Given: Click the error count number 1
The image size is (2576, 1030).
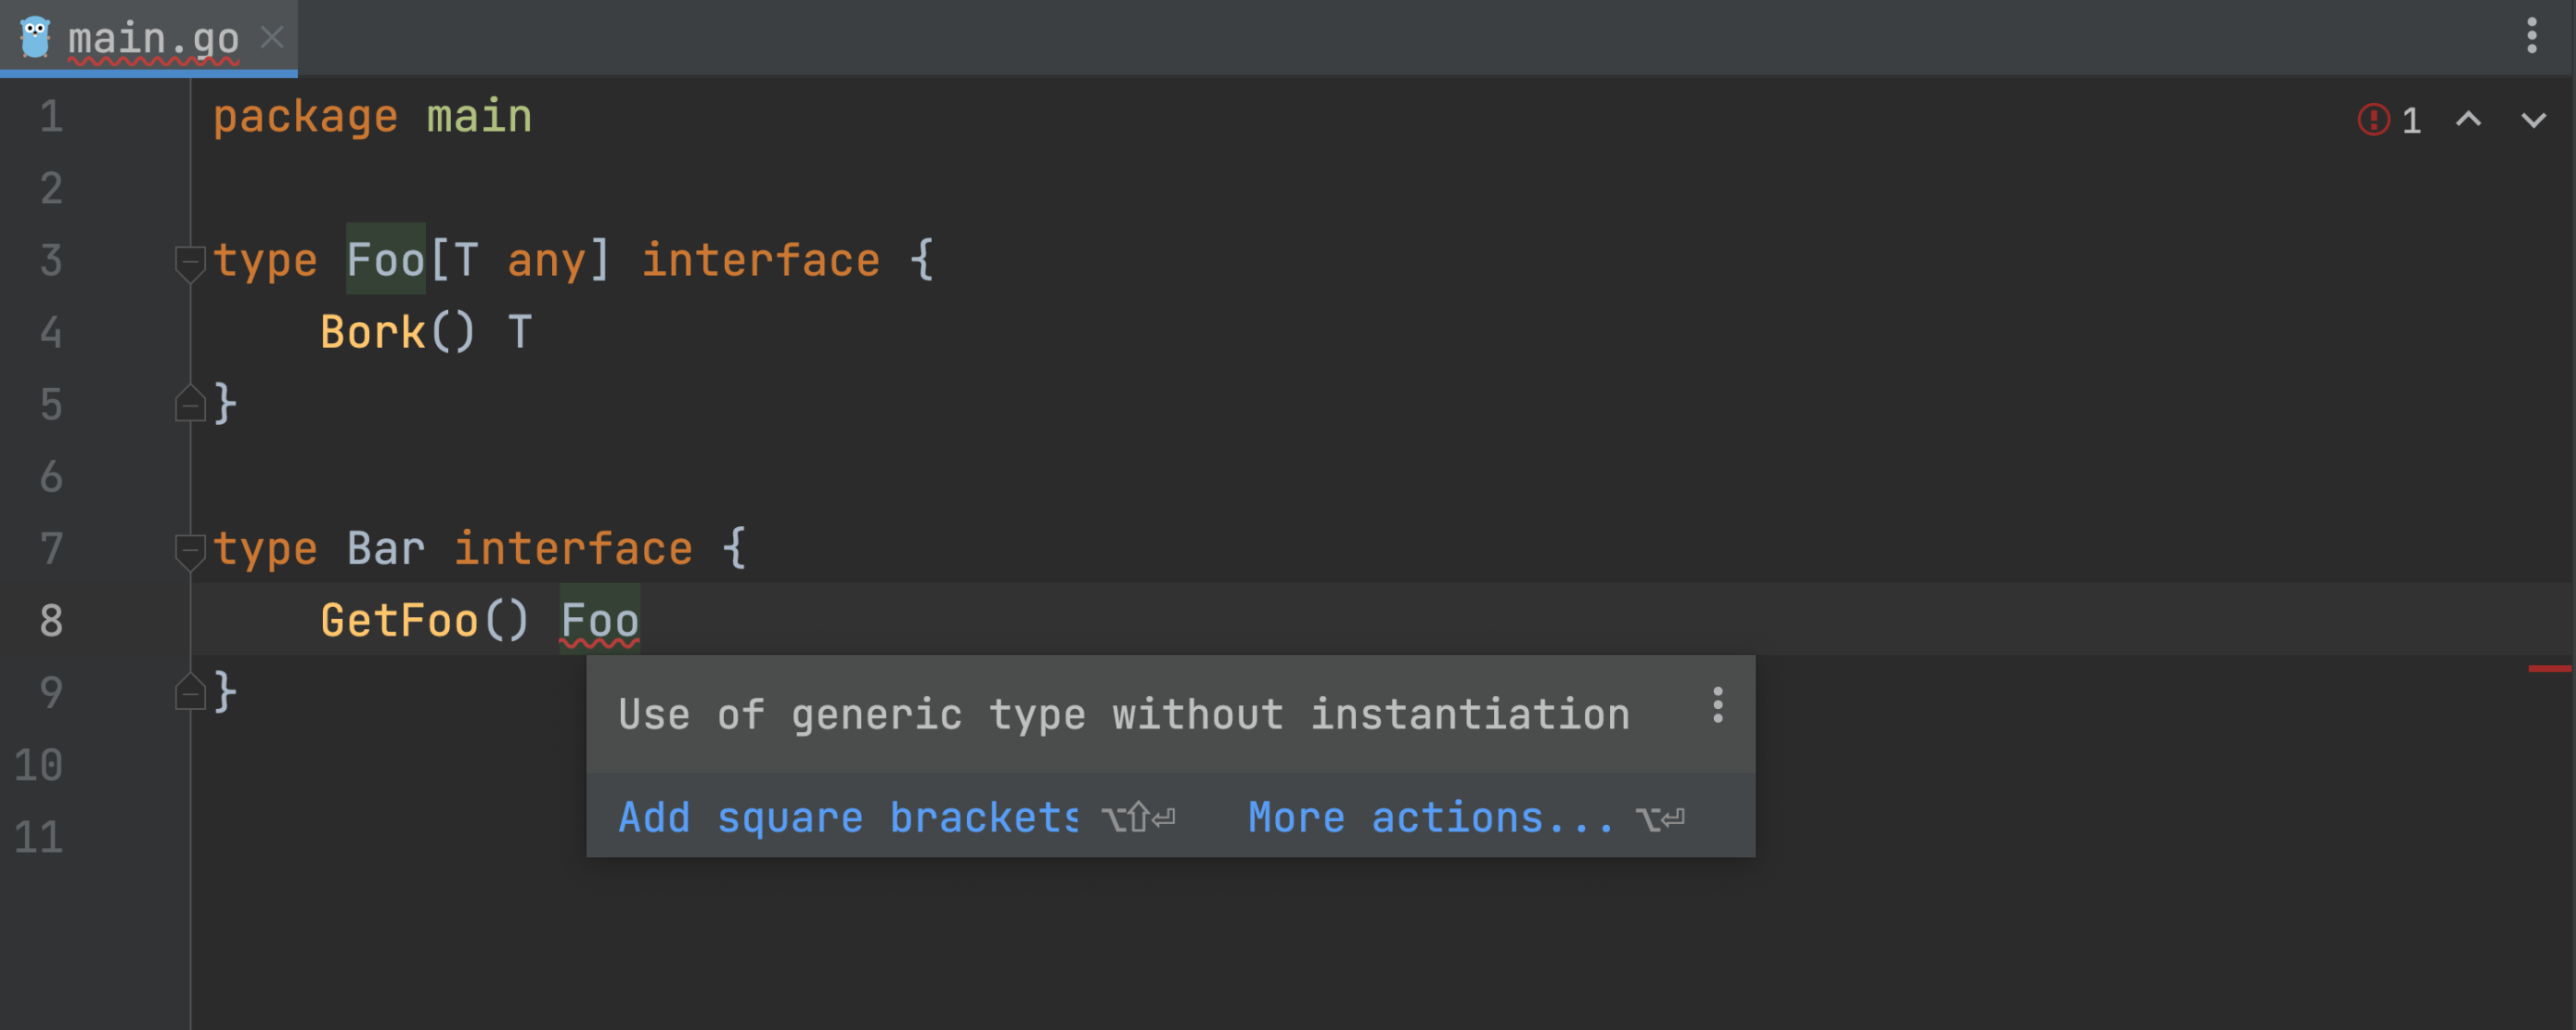Looking at the screenshot, I should click(x=2411, y=121).
